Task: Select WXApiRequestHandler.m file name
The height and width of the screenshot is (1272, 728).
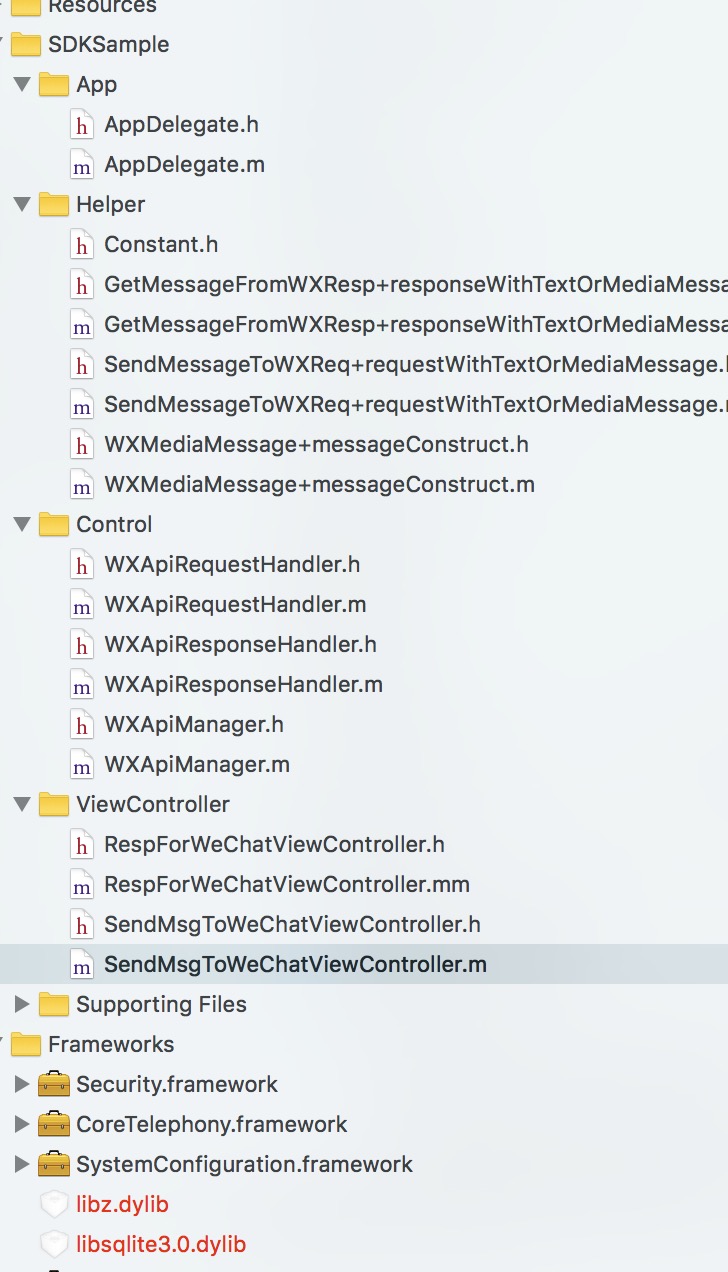Action: pos(235,605)
